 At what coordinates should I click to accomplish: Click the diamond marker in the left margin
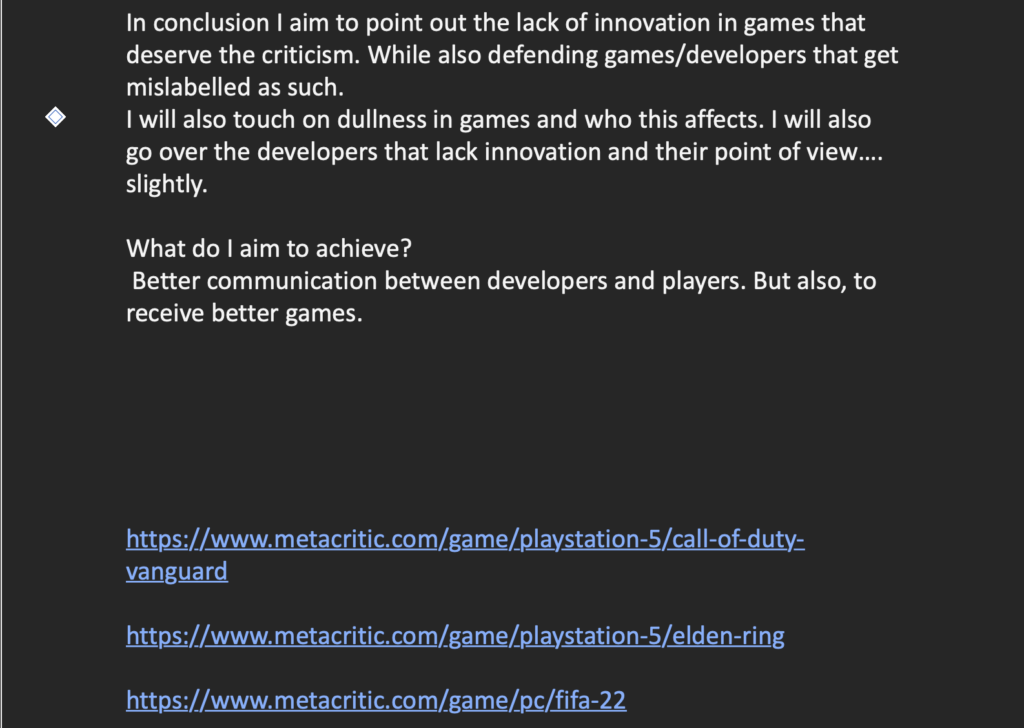pos(56,118)
